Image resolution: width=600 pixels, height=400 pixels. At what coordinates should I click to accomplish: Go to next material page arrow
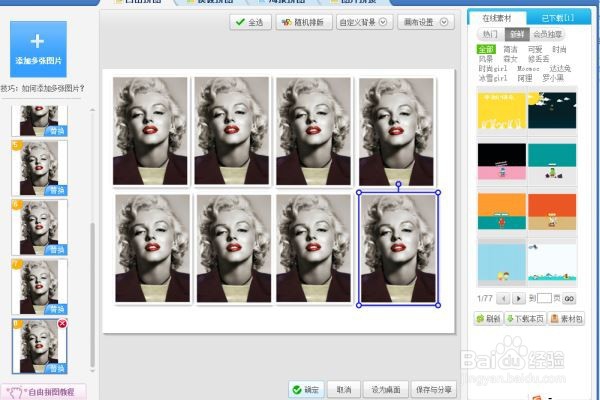518,298
